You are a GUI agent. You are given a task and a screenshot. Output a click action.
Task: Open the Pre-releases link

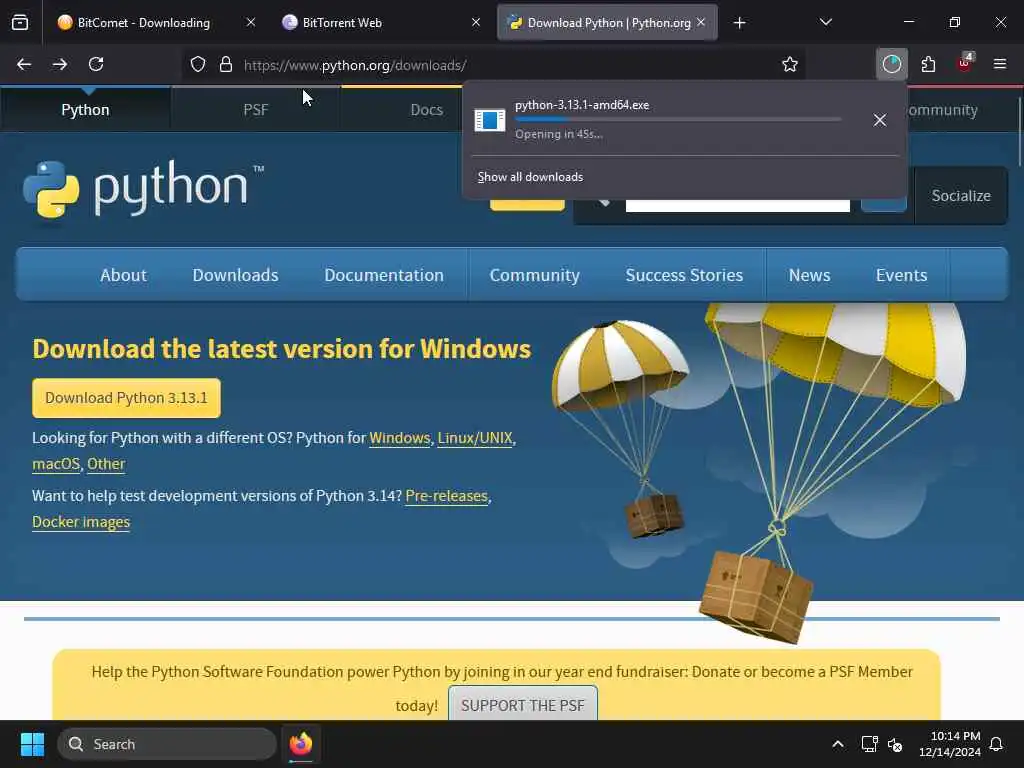point(447,496)
